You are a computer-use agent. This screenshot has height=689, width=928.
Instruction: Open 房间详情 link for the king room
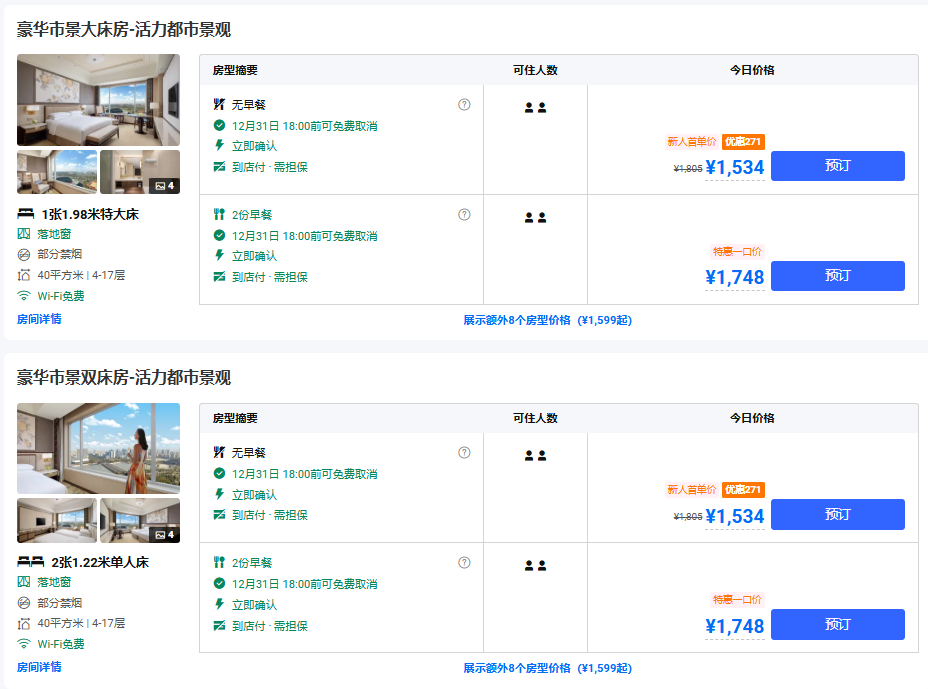[x=39, y=319]
